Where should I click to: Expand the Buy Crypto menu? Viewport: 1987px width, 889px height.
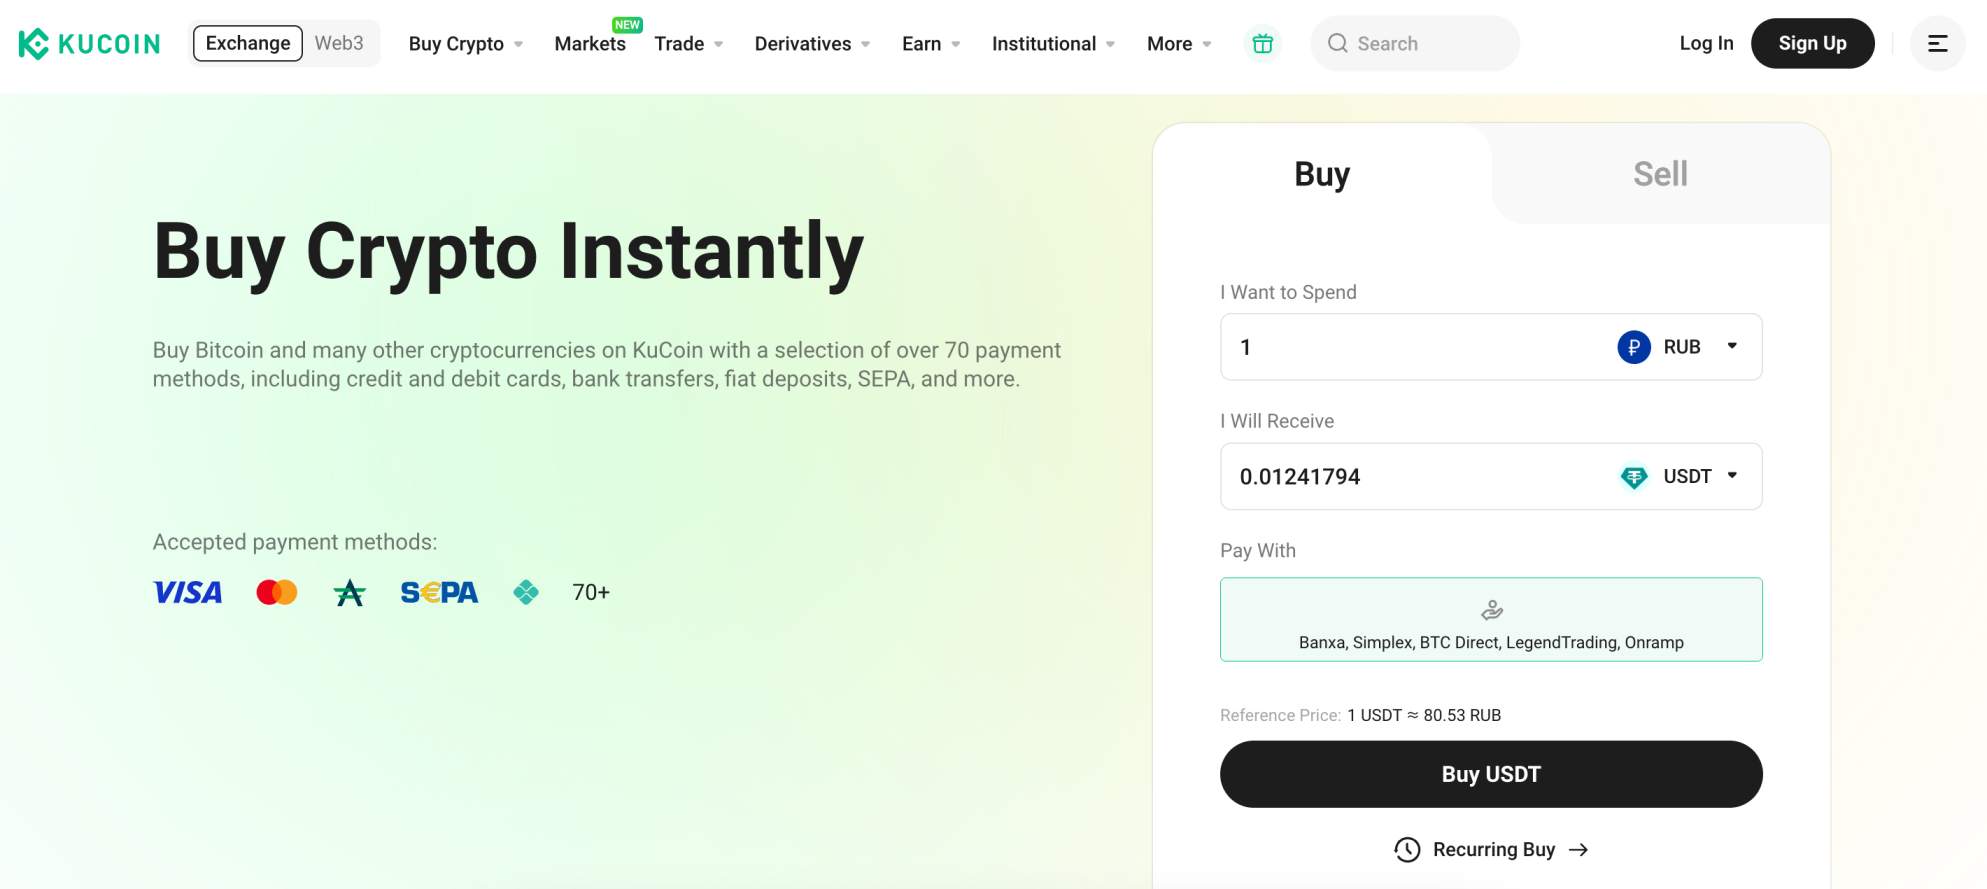click(465, 43)
